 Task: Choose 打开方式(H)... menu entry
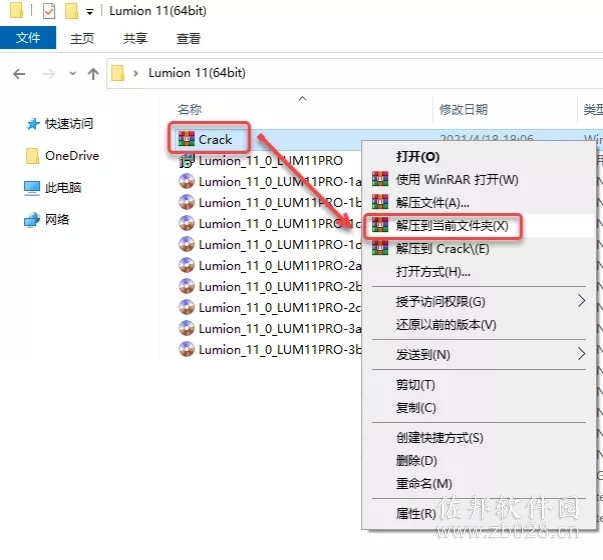(433, 272)
